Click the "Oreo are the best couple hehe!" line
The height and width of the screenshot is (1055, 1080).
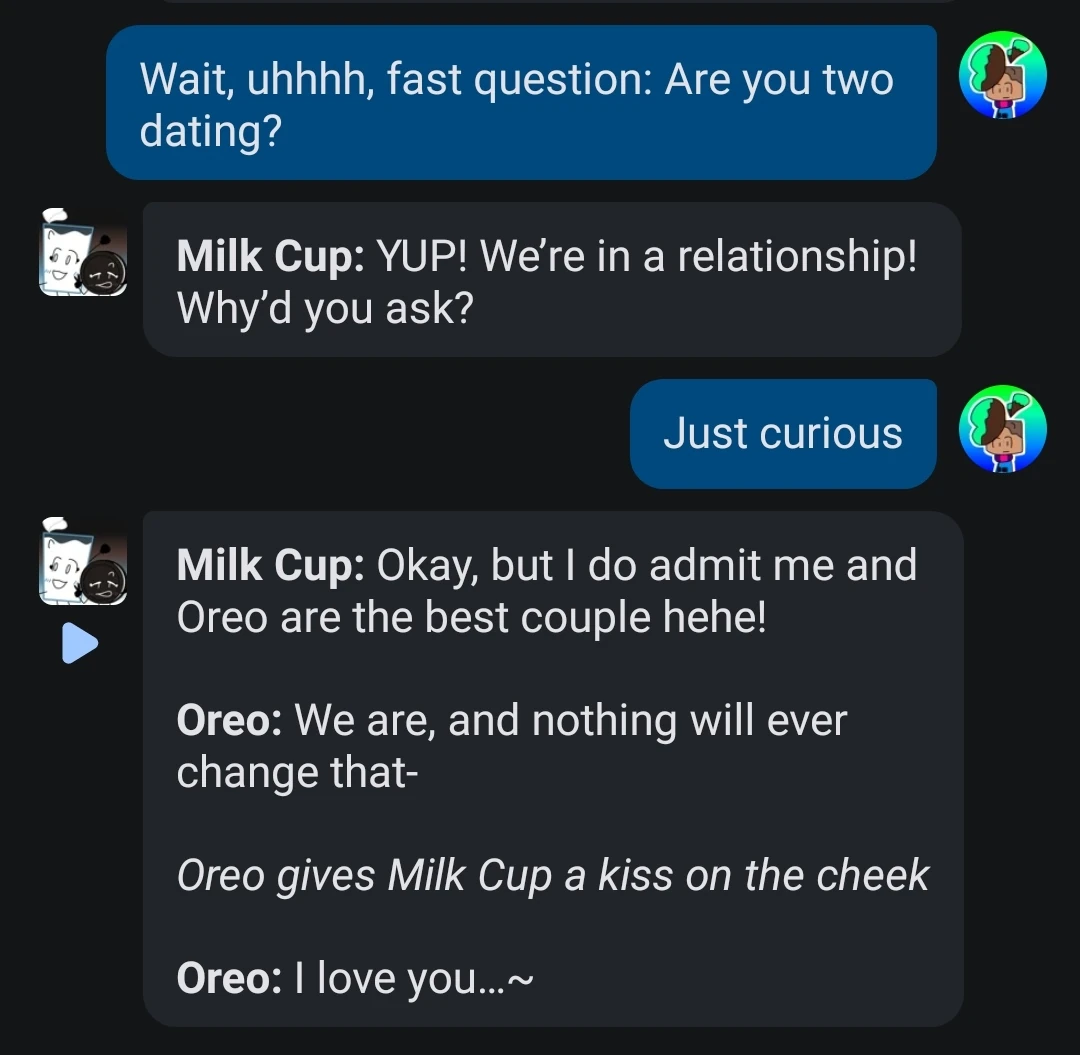pyautogui.click(x=471, y=617)
